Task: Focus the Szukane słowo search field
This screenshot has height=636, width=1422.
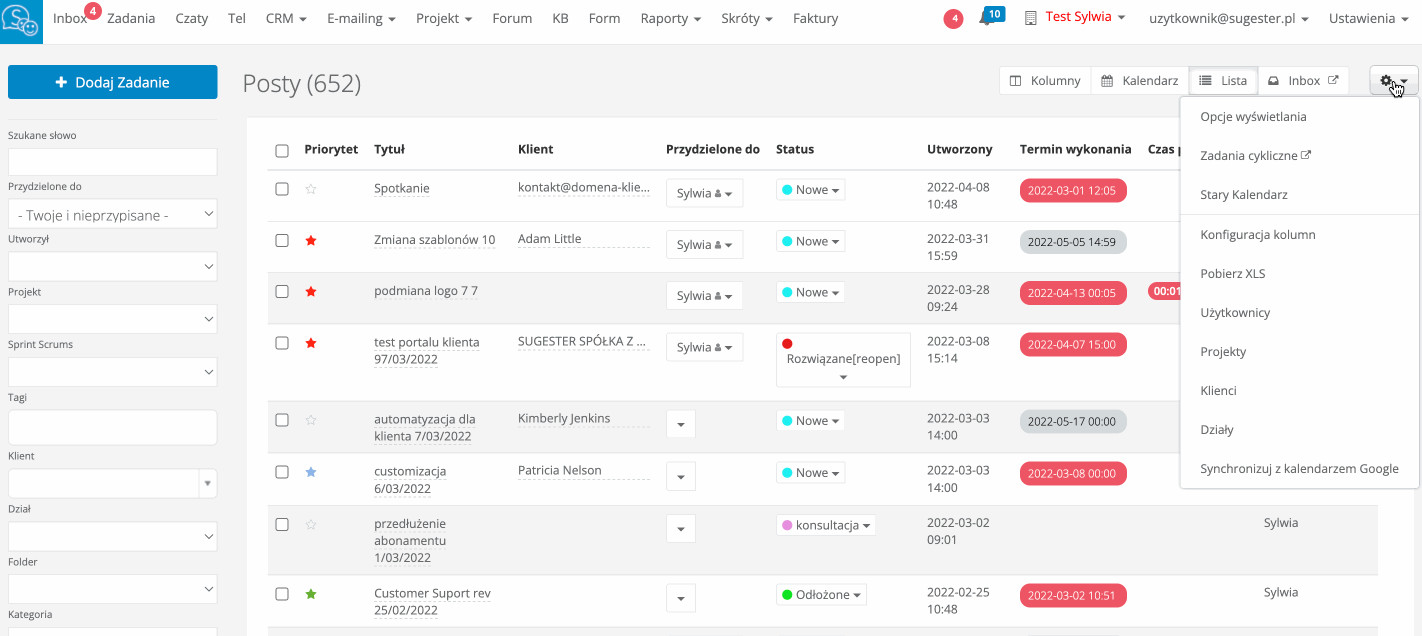Action: click(x=112, y=162)
